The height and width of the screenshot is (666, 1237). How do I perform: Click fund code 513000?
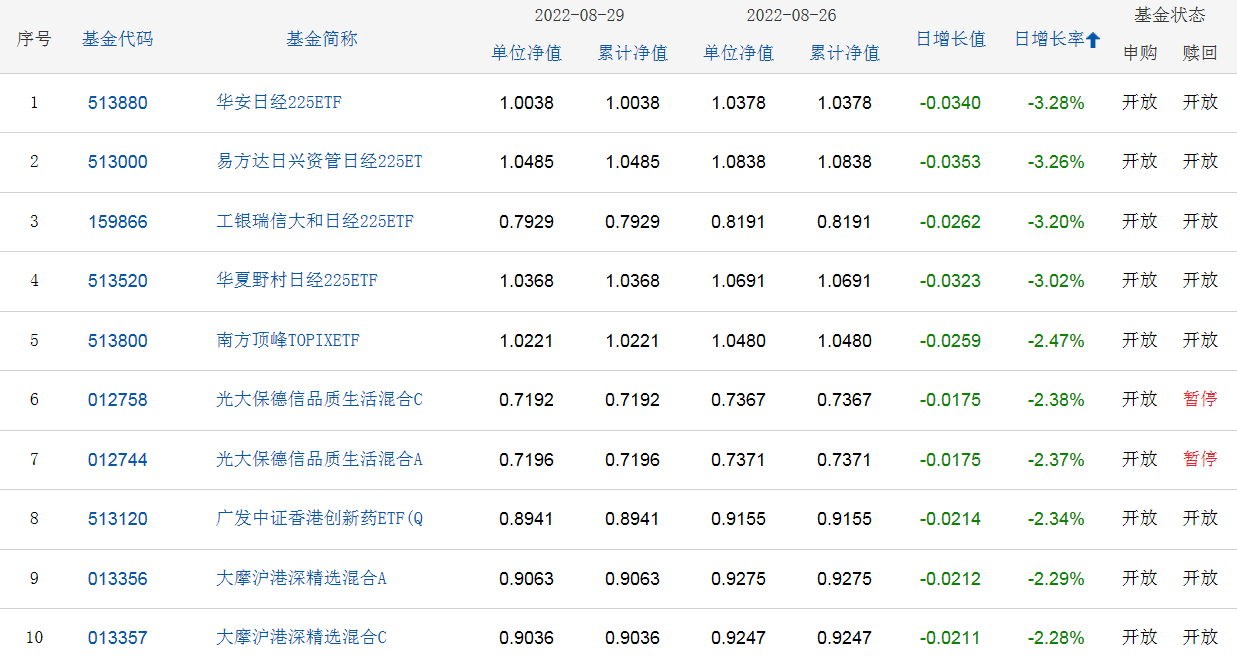117,162
